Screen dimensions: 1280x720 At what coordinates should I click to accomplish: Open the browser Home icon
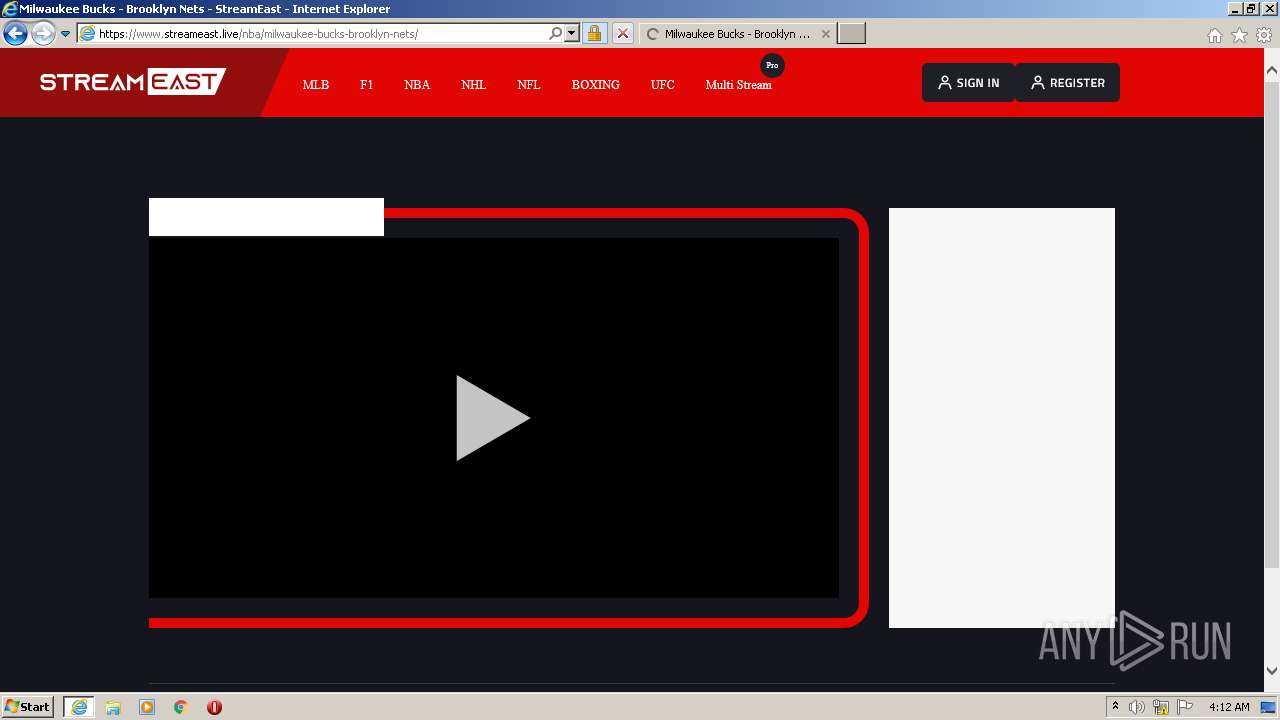[1214, 35]
